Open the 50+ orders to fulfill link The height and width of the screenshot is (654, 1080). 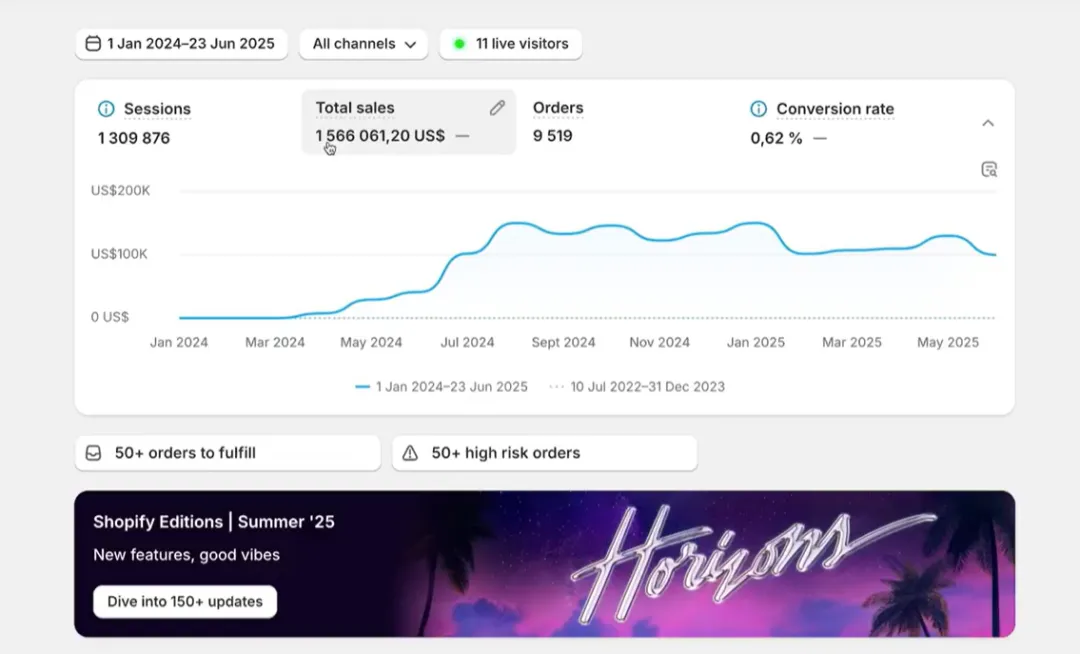pyautogui.click(x=185, y=453)
